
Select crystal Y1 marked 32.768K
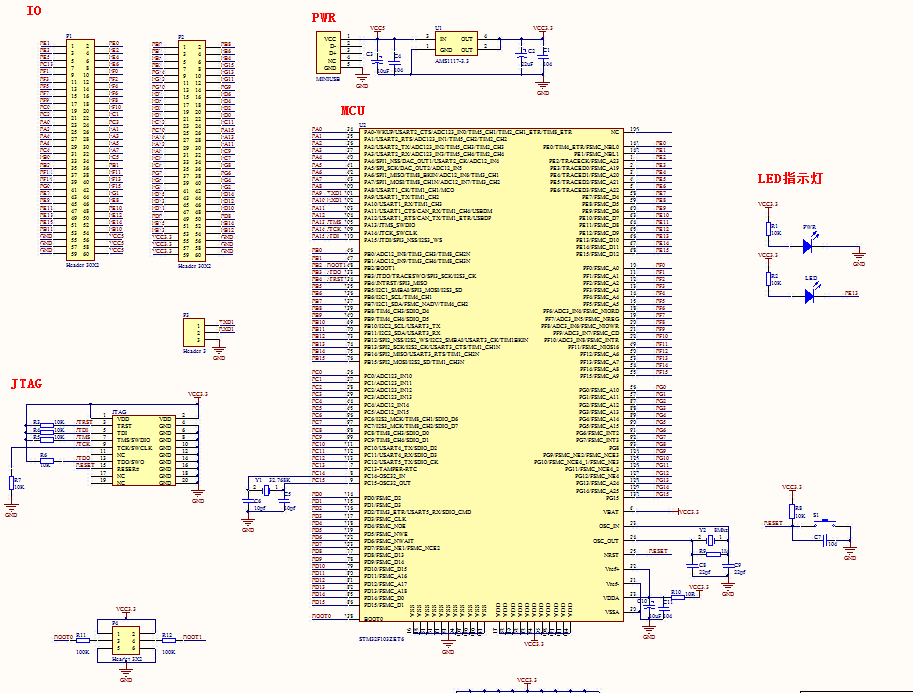click(x=266, y=489)
